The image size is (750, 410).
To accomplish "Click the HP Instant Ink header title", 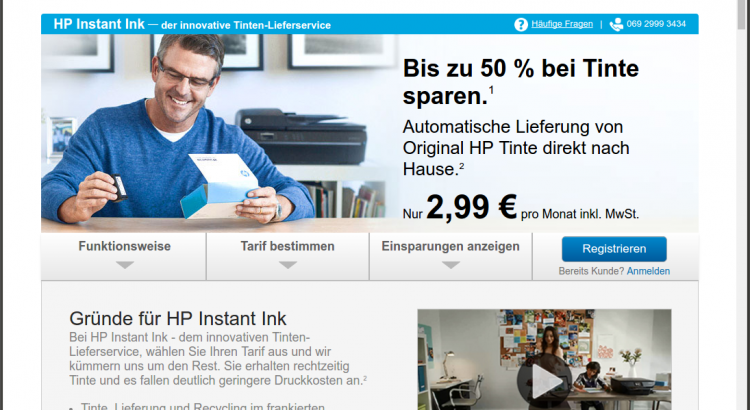I will click(x=99, y=24).
